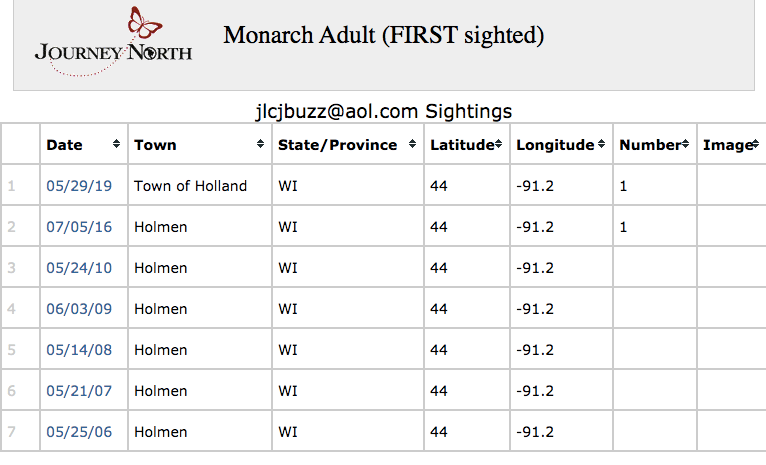This screenshot has height=465, width=766.
Task: Open the 05/29/19 sighting link
Action: 79,186
